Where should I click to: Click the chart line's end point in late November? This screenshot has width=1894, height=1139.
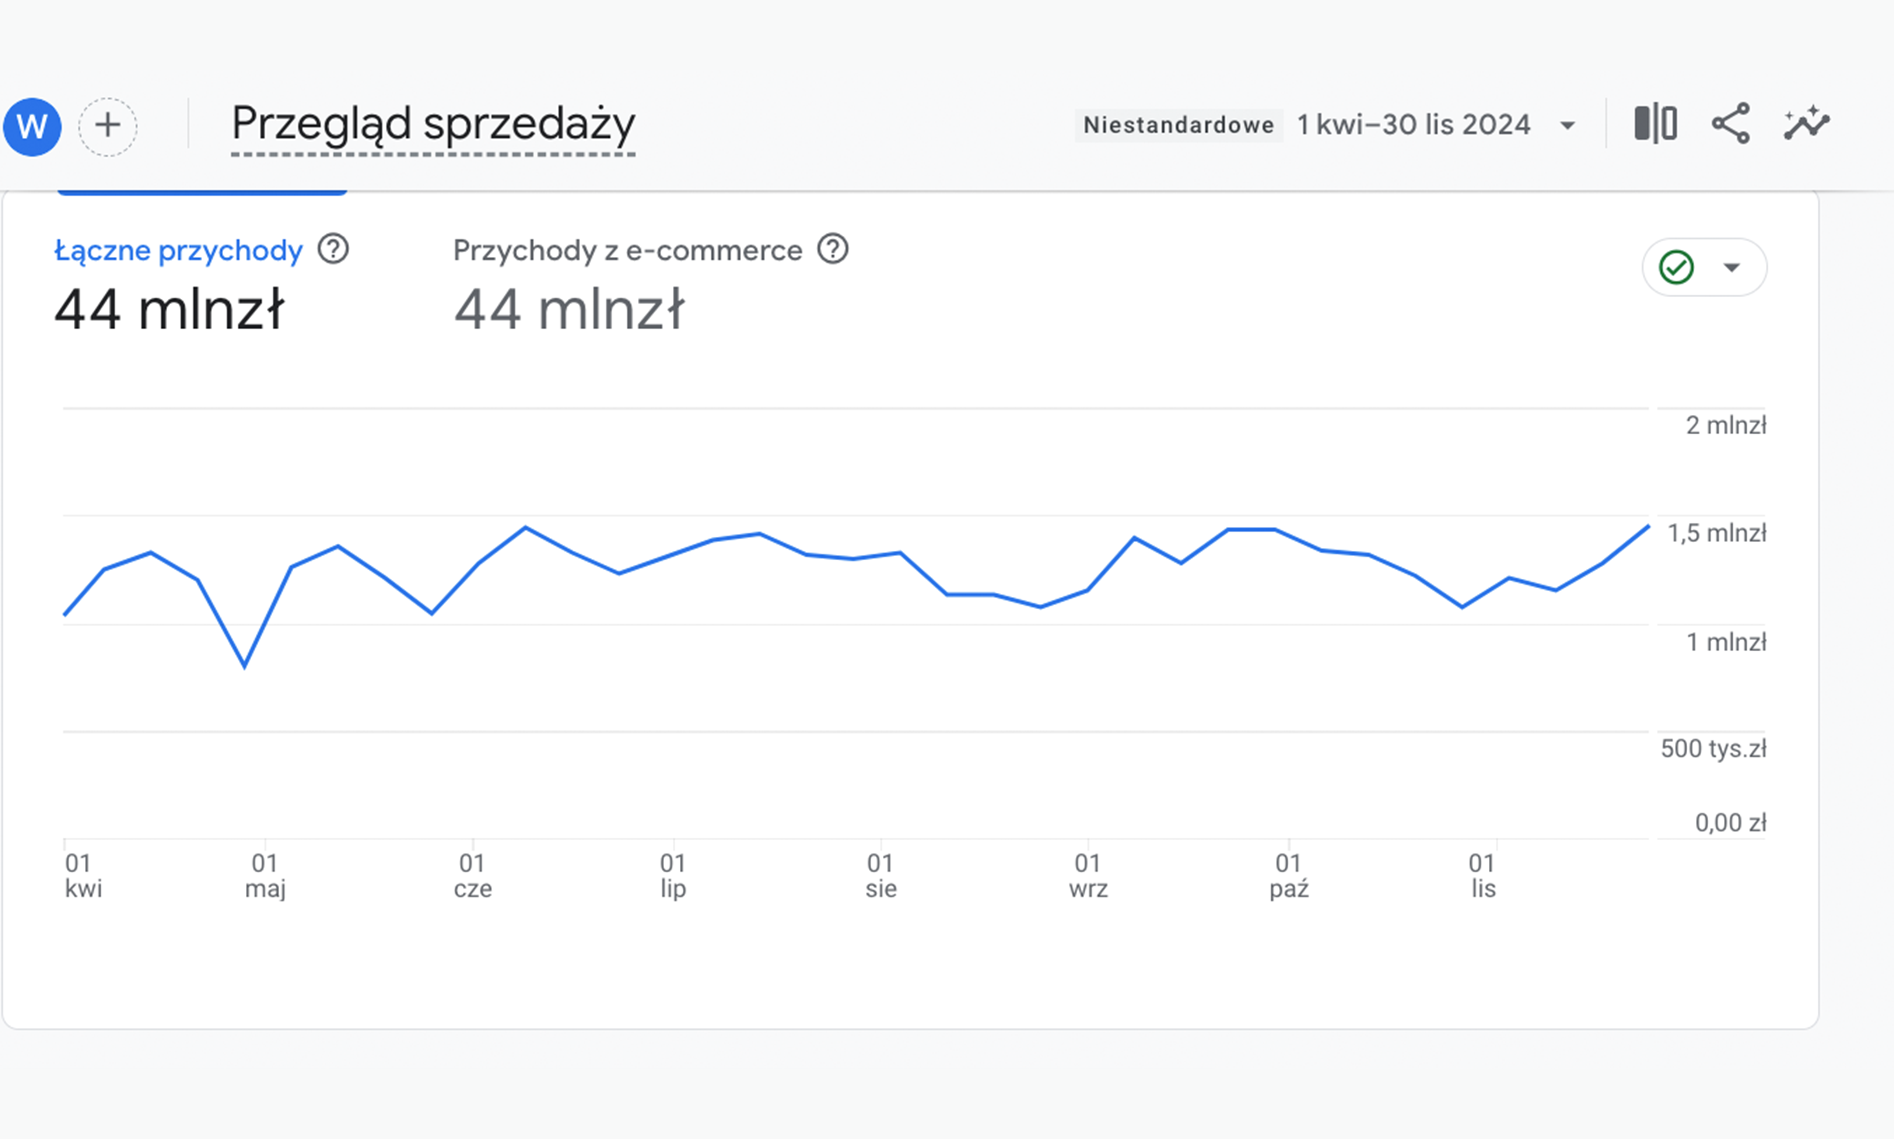point(1647,527)
